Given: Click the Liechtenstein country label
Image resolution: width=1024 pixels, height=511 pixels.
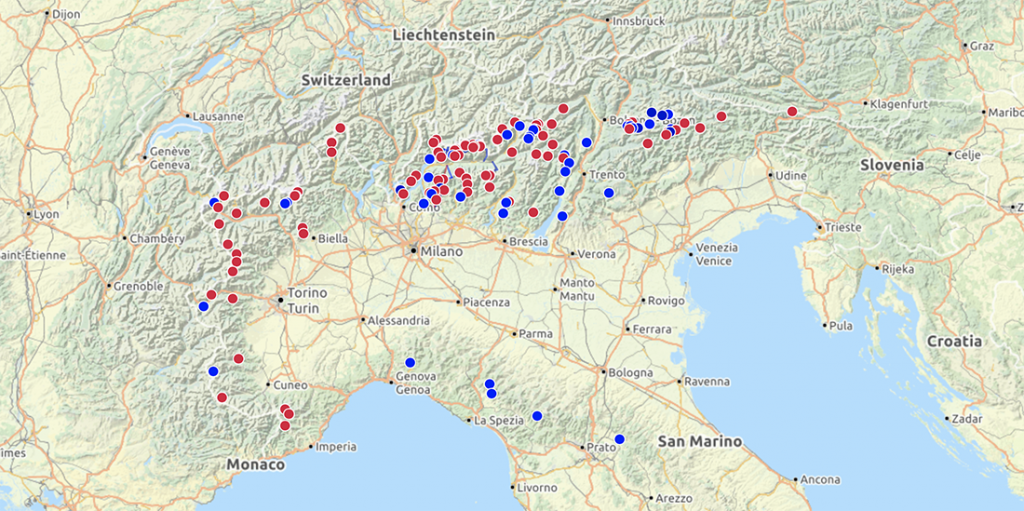Looking at the screenshot, I should point(444,35).
